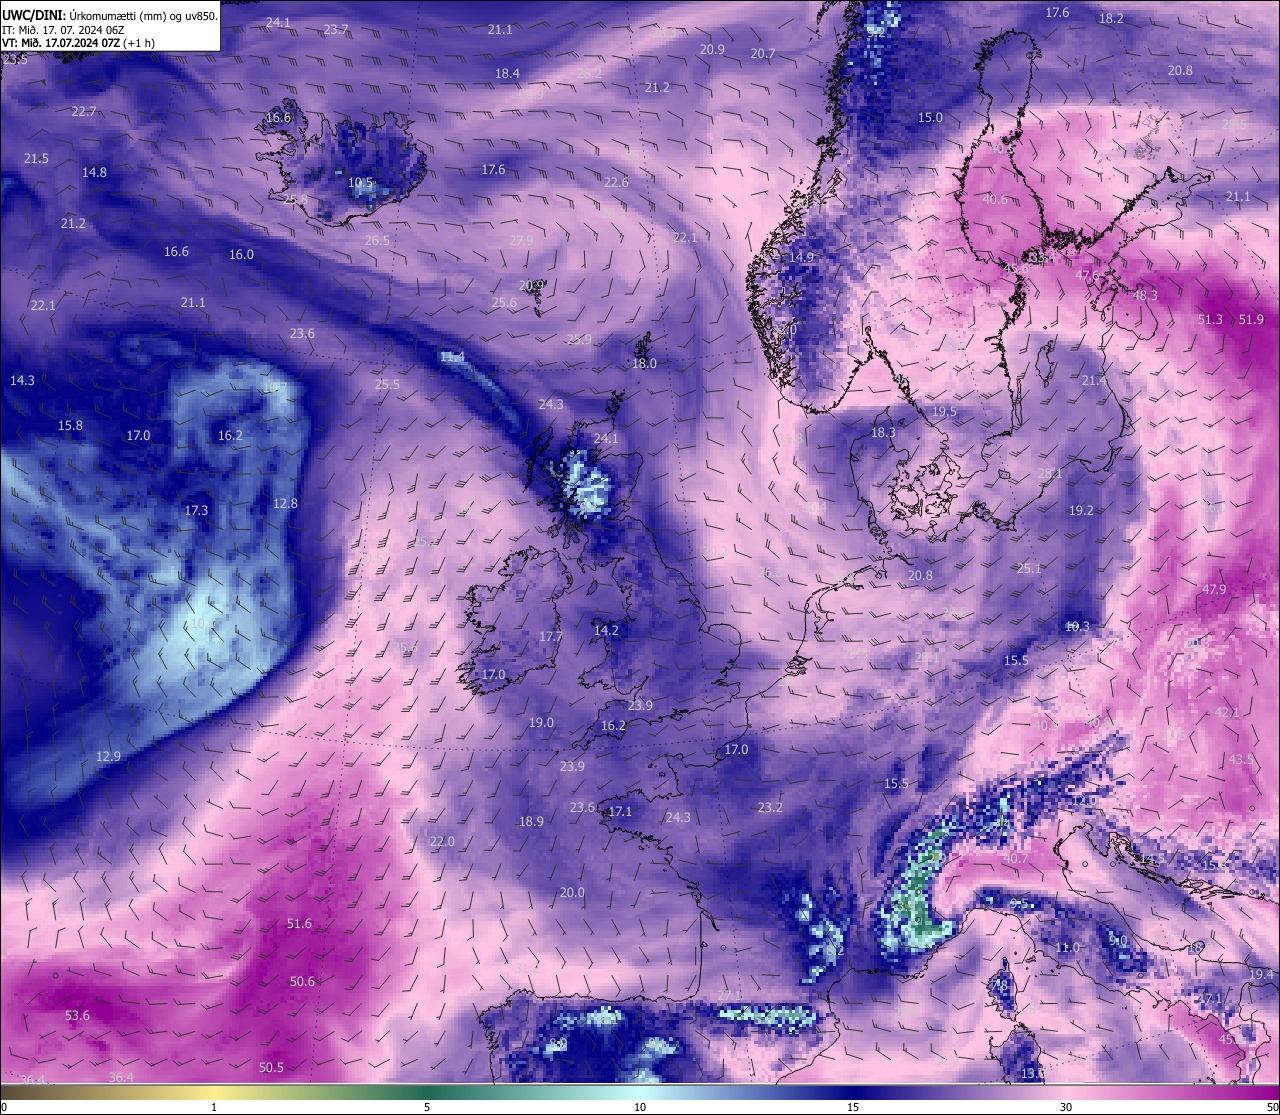Click the 19.4 value at right edge

pos(1261,973)
